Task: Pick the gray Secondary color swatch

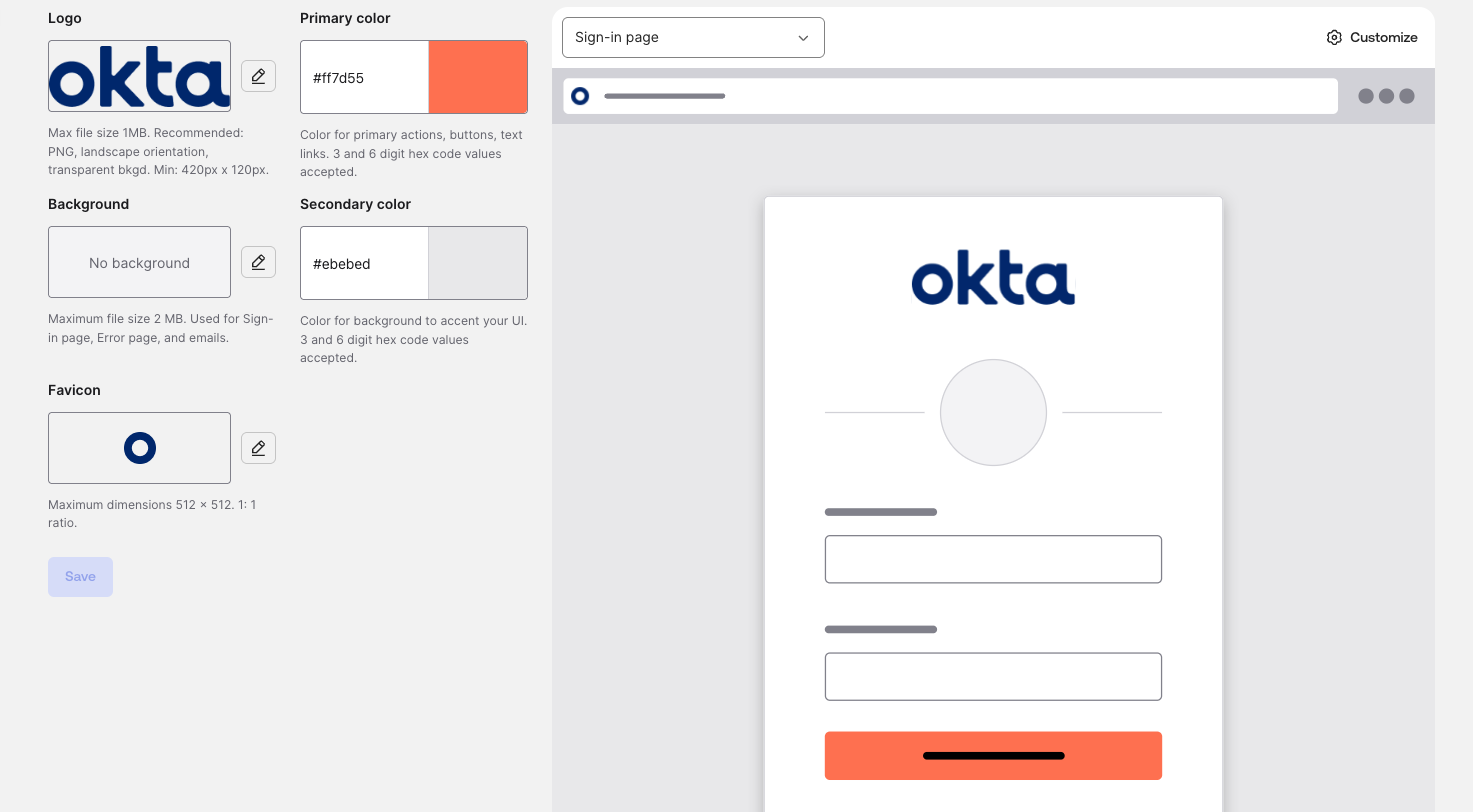Action: [478, 263]
